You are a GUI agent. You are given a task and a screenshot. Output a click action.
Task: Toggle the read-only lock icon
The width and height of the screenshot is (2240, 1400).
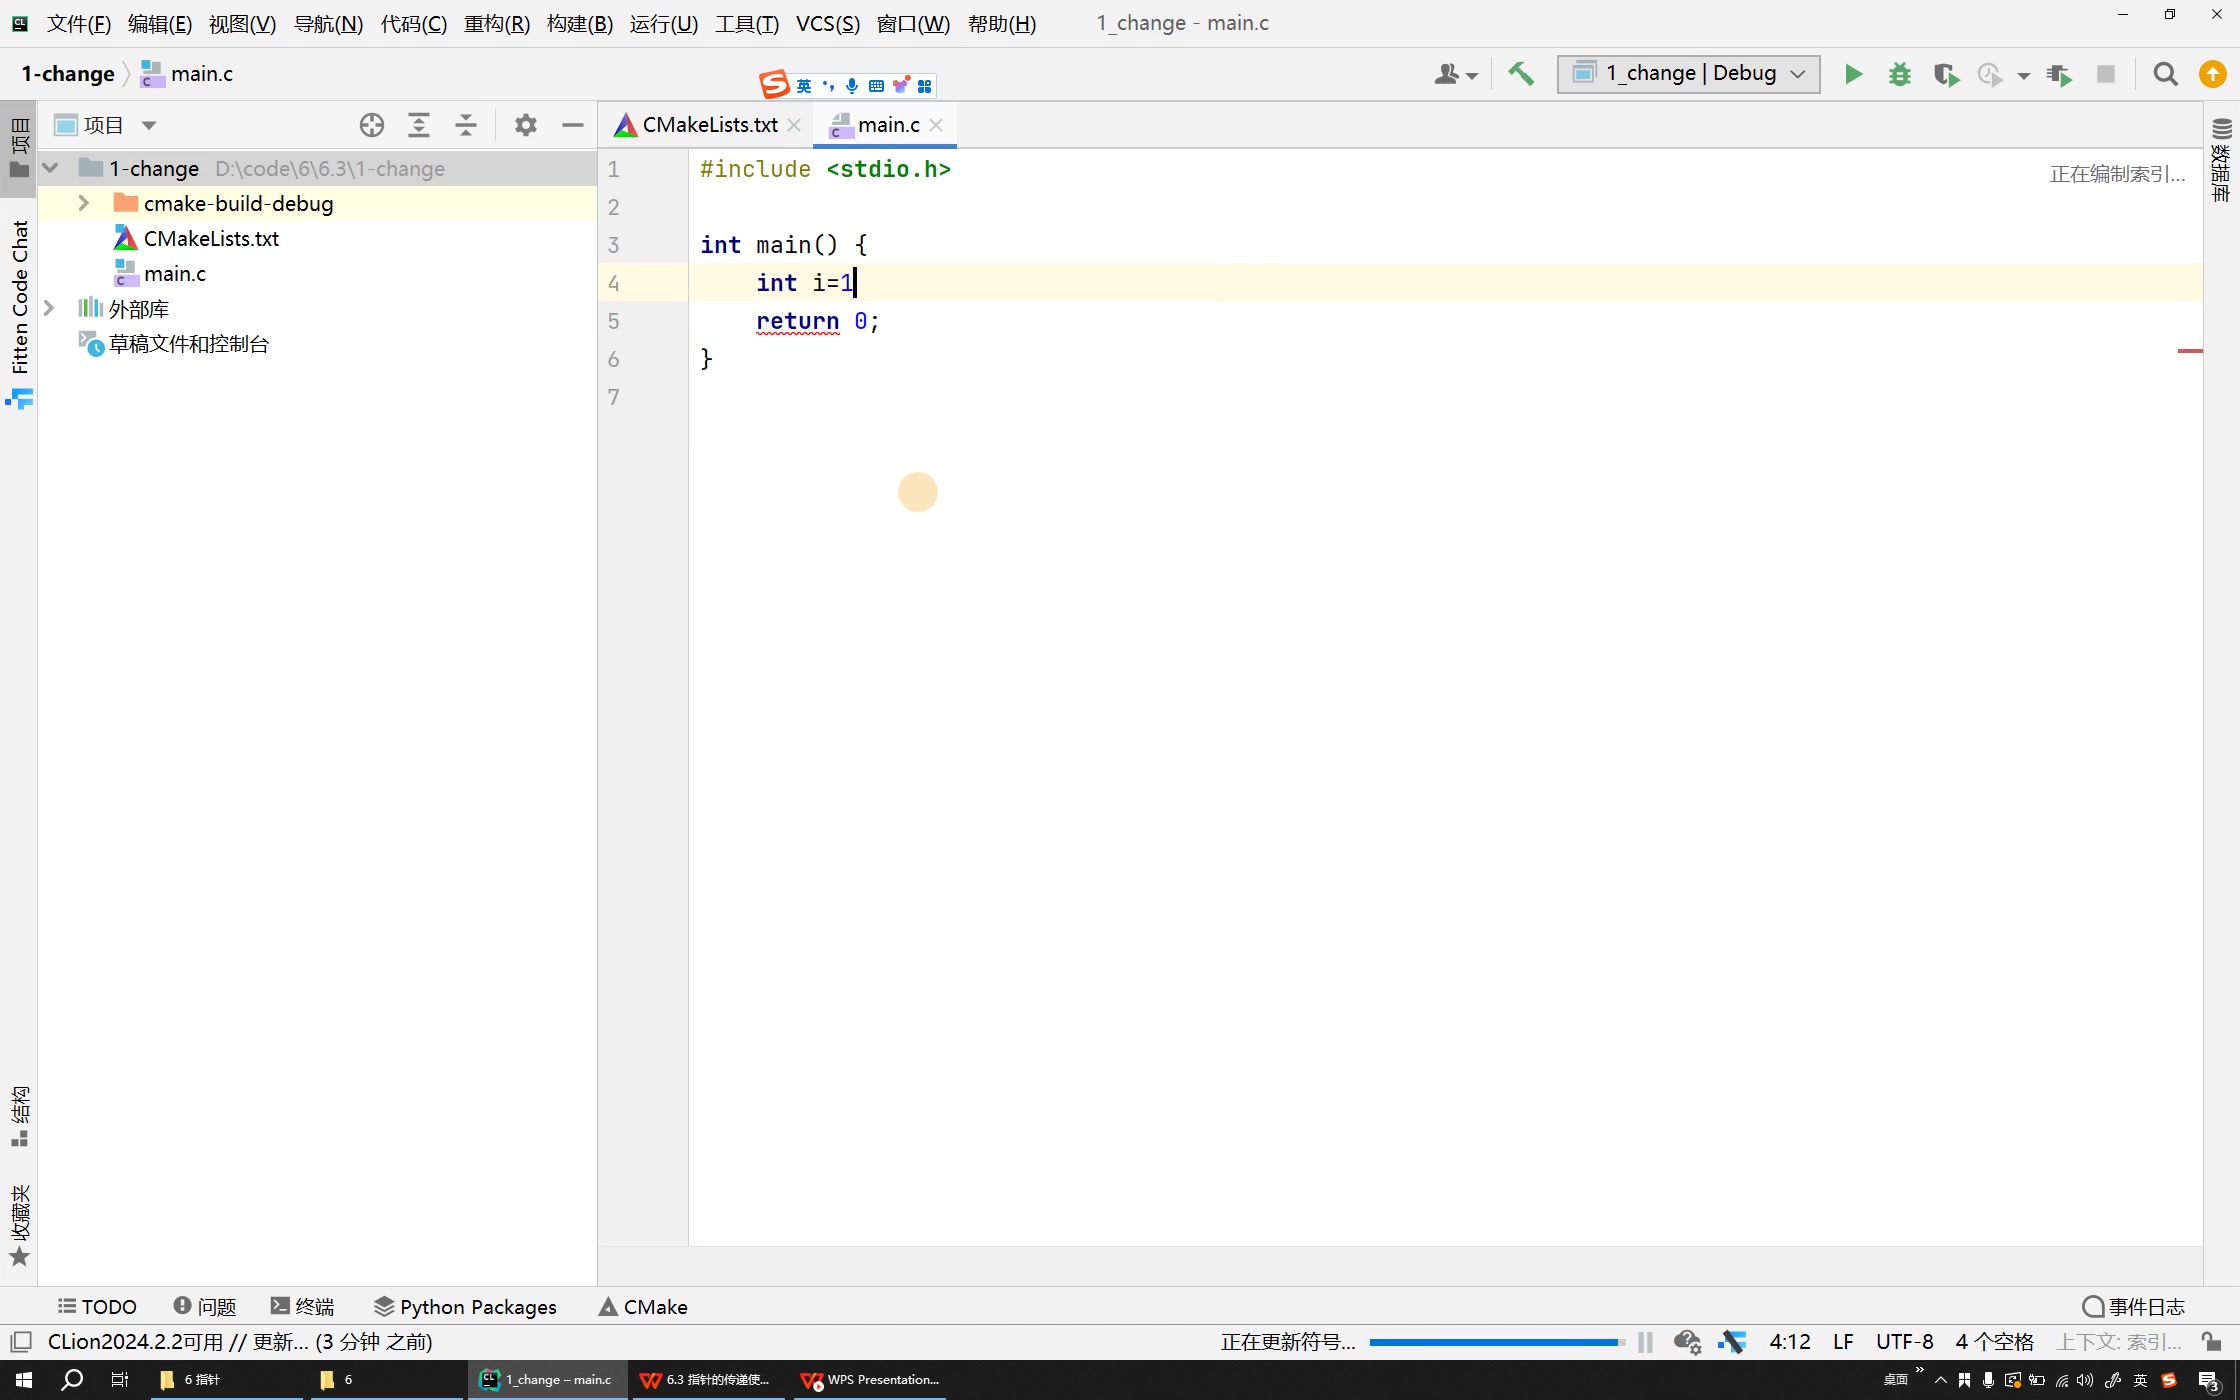click(x=2211, y=1342)
